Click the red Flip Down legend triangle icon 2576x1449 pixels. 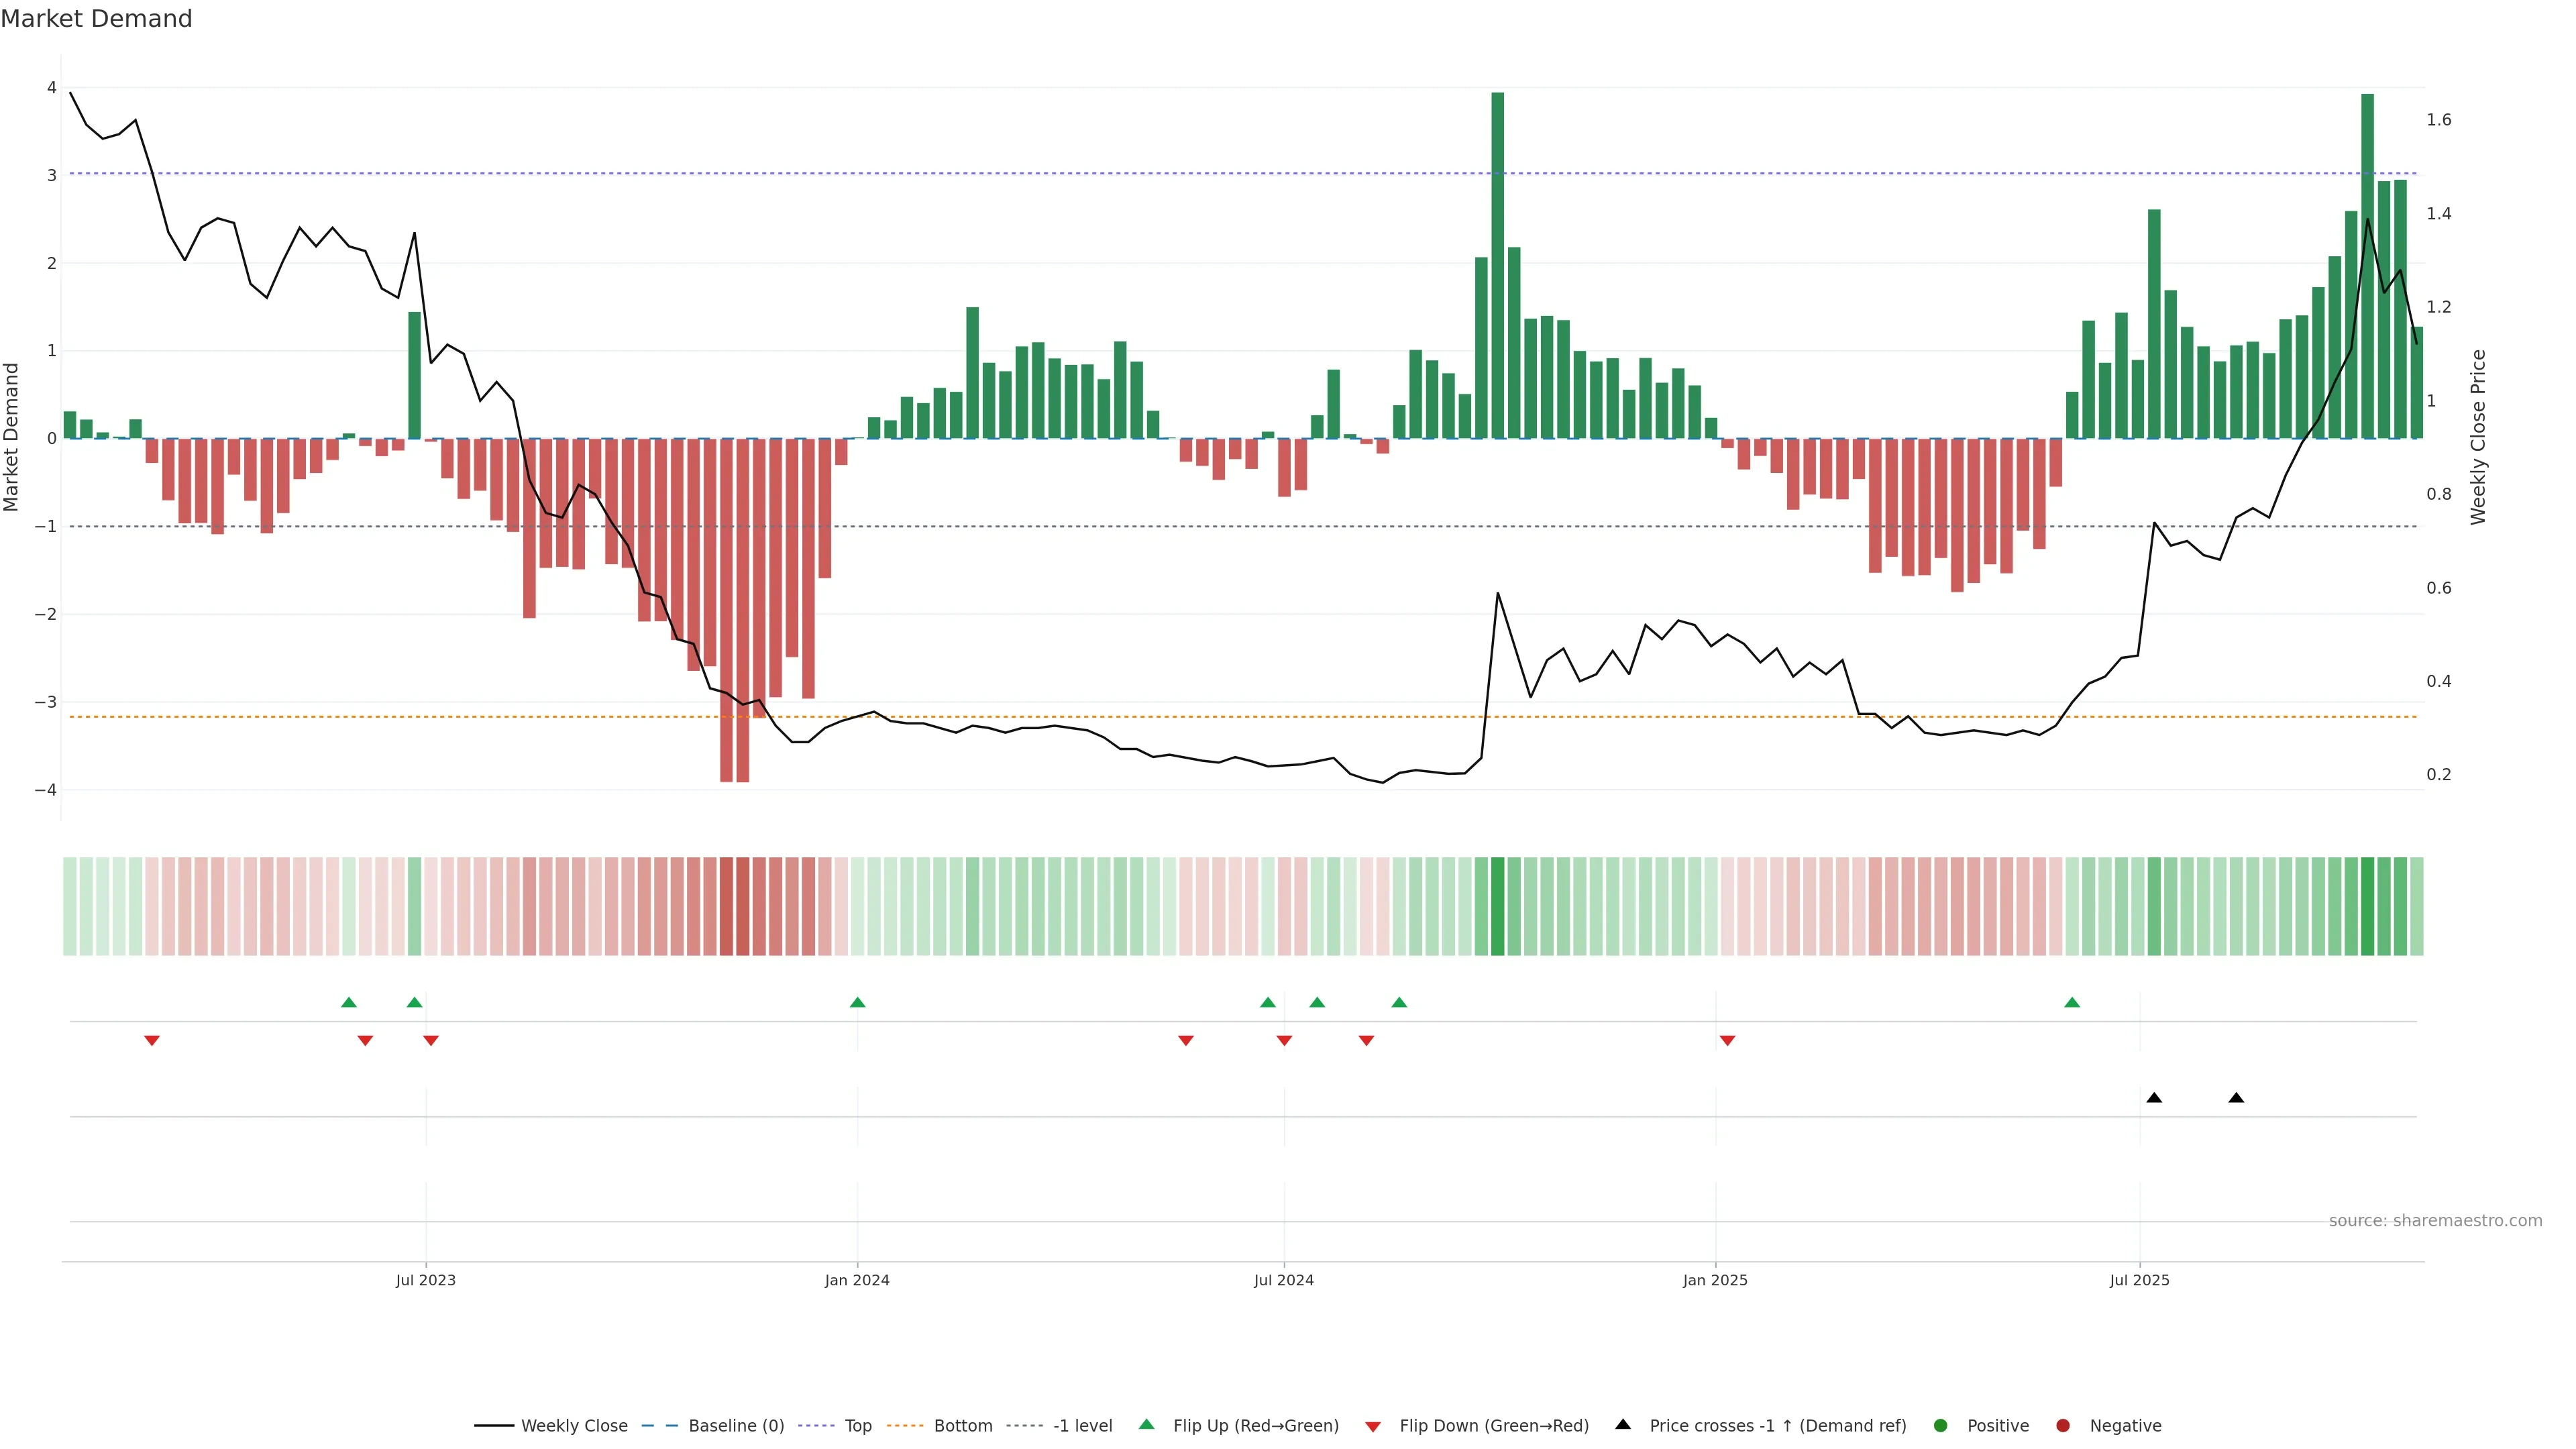1373,1426
